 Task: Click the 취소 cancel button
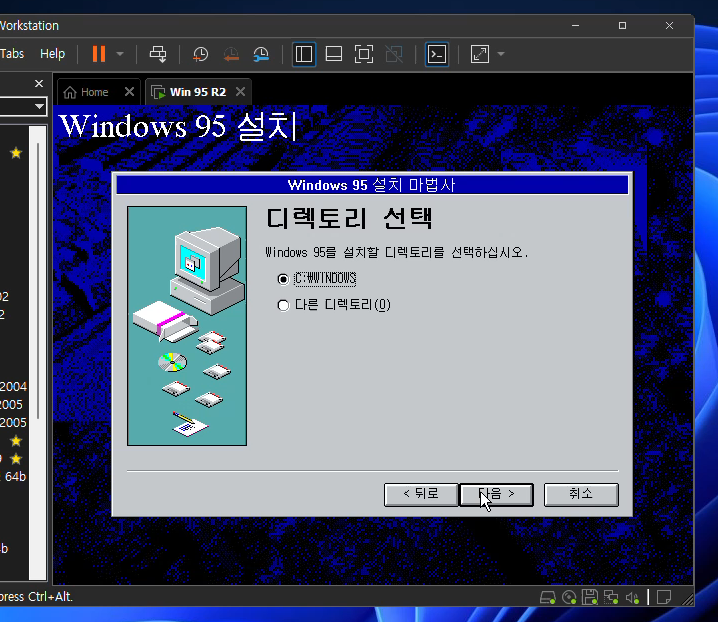point(581,494)
